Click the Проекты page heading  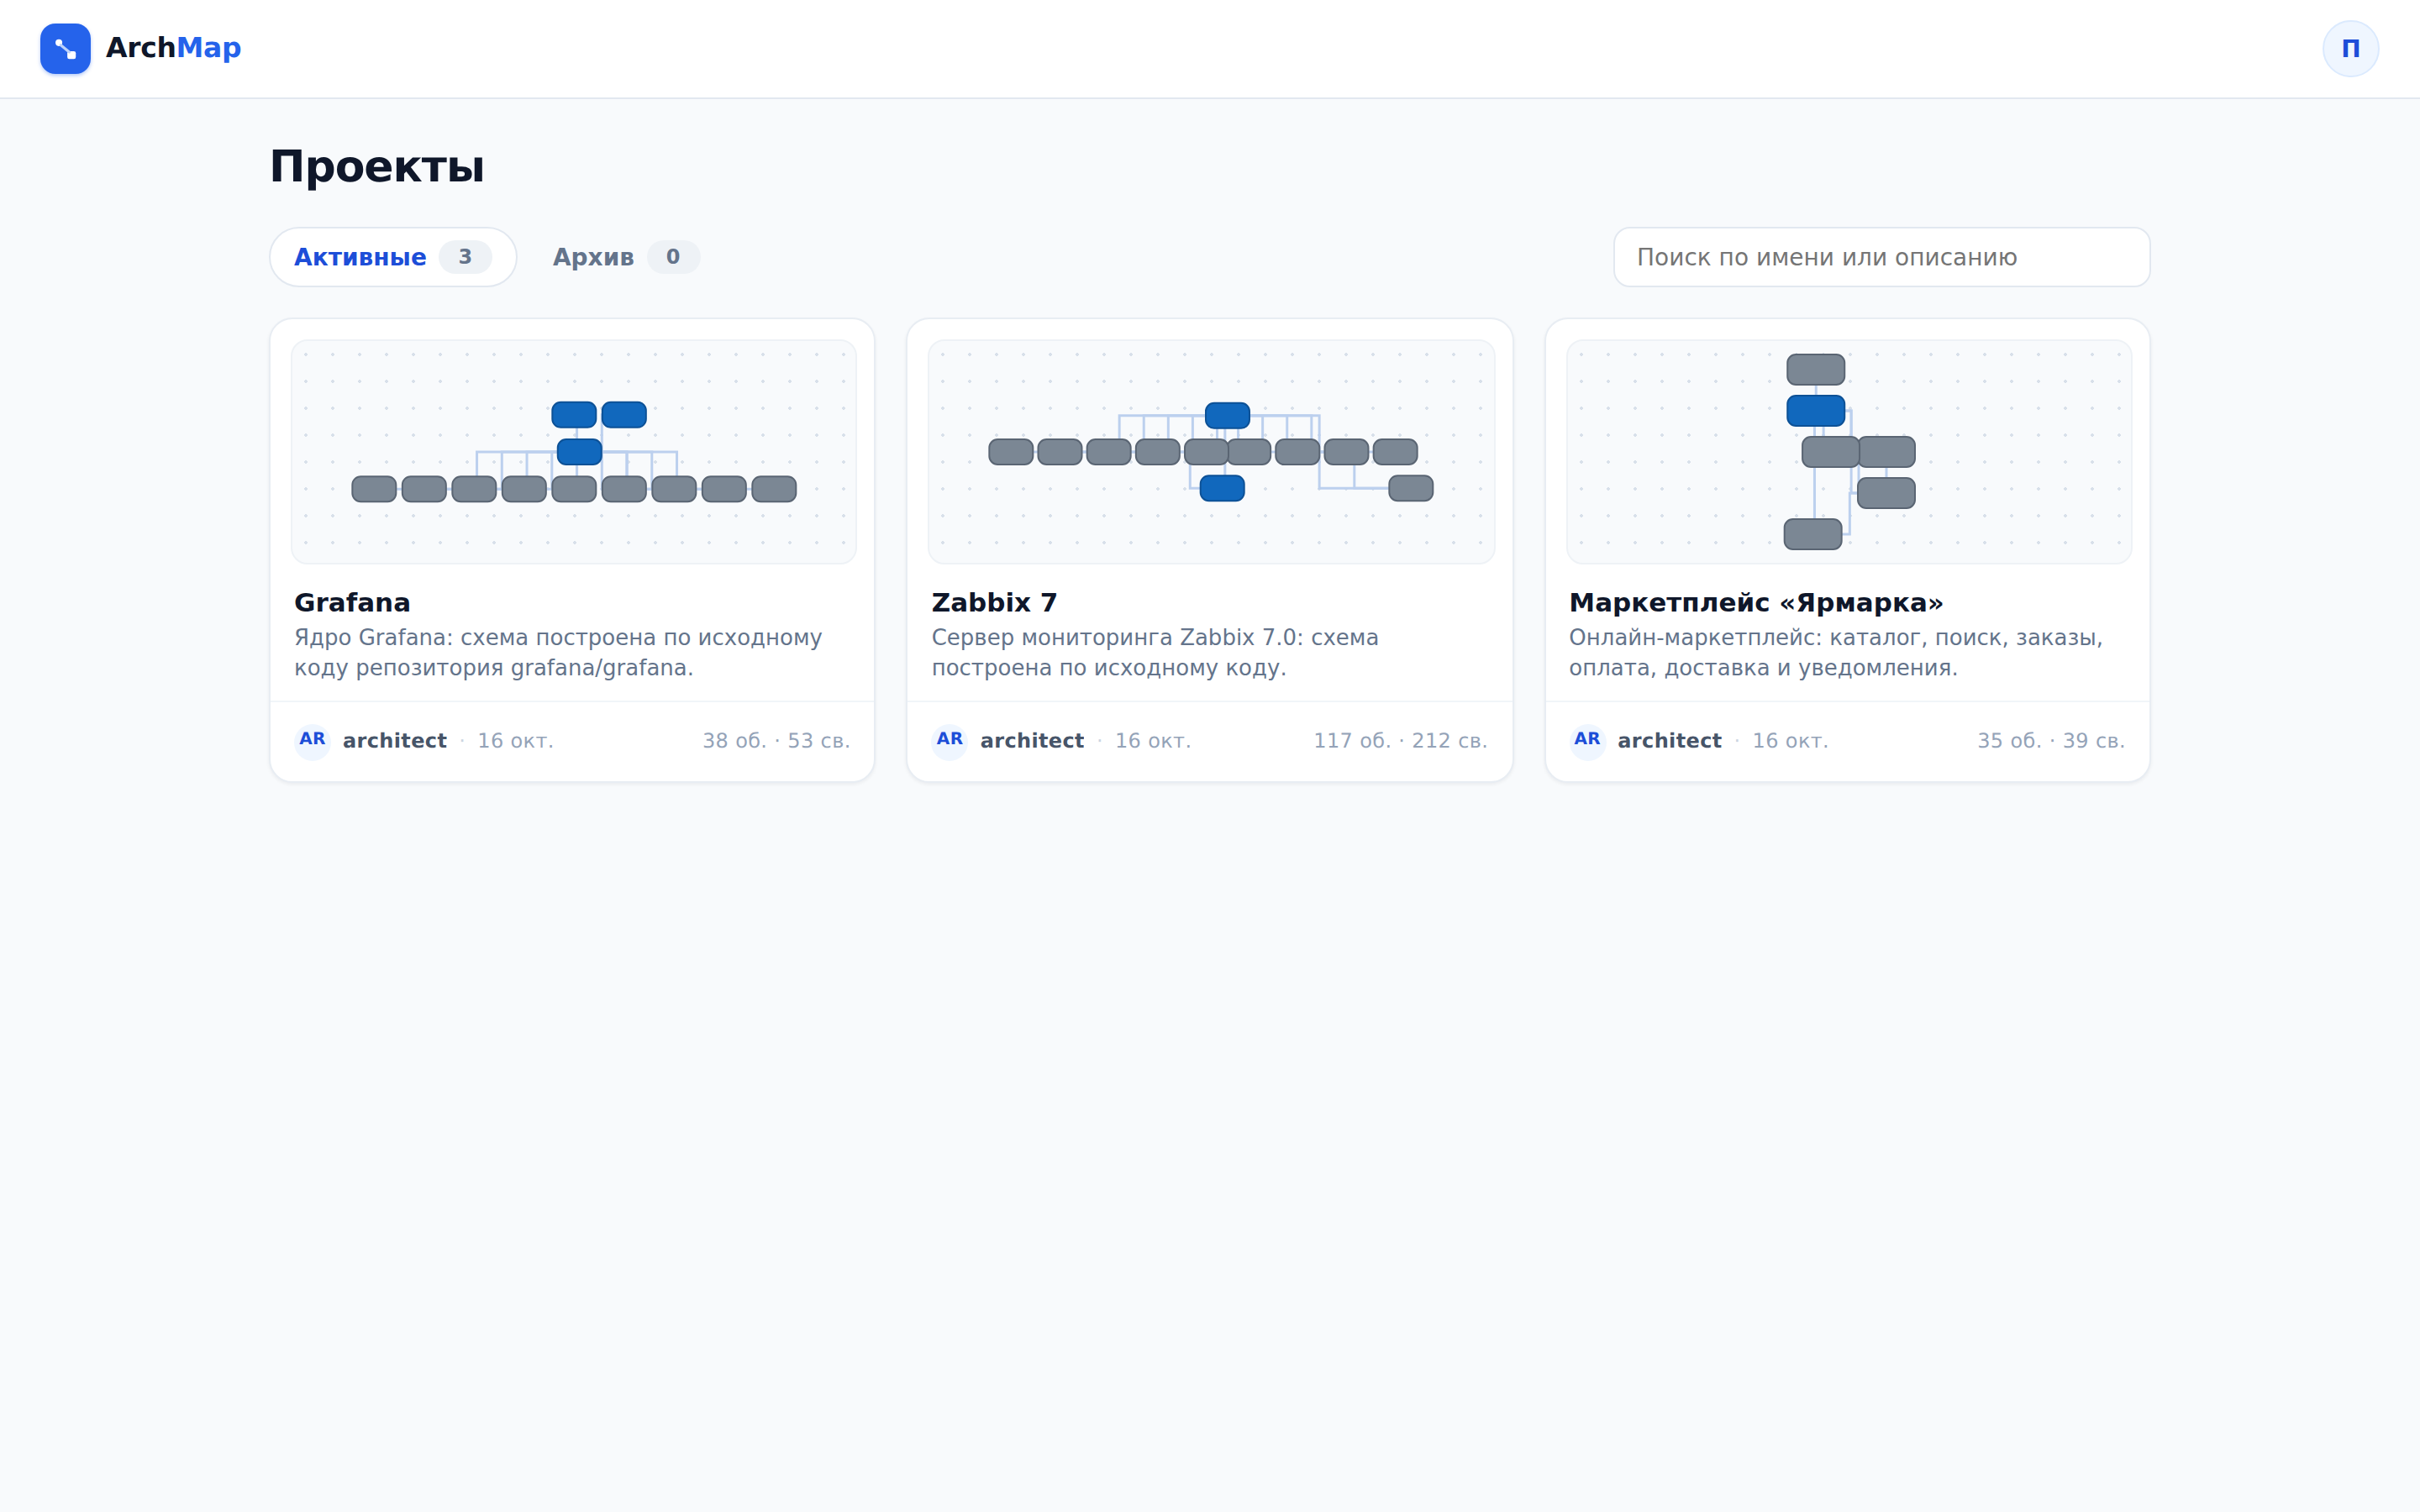pos(377,166)
